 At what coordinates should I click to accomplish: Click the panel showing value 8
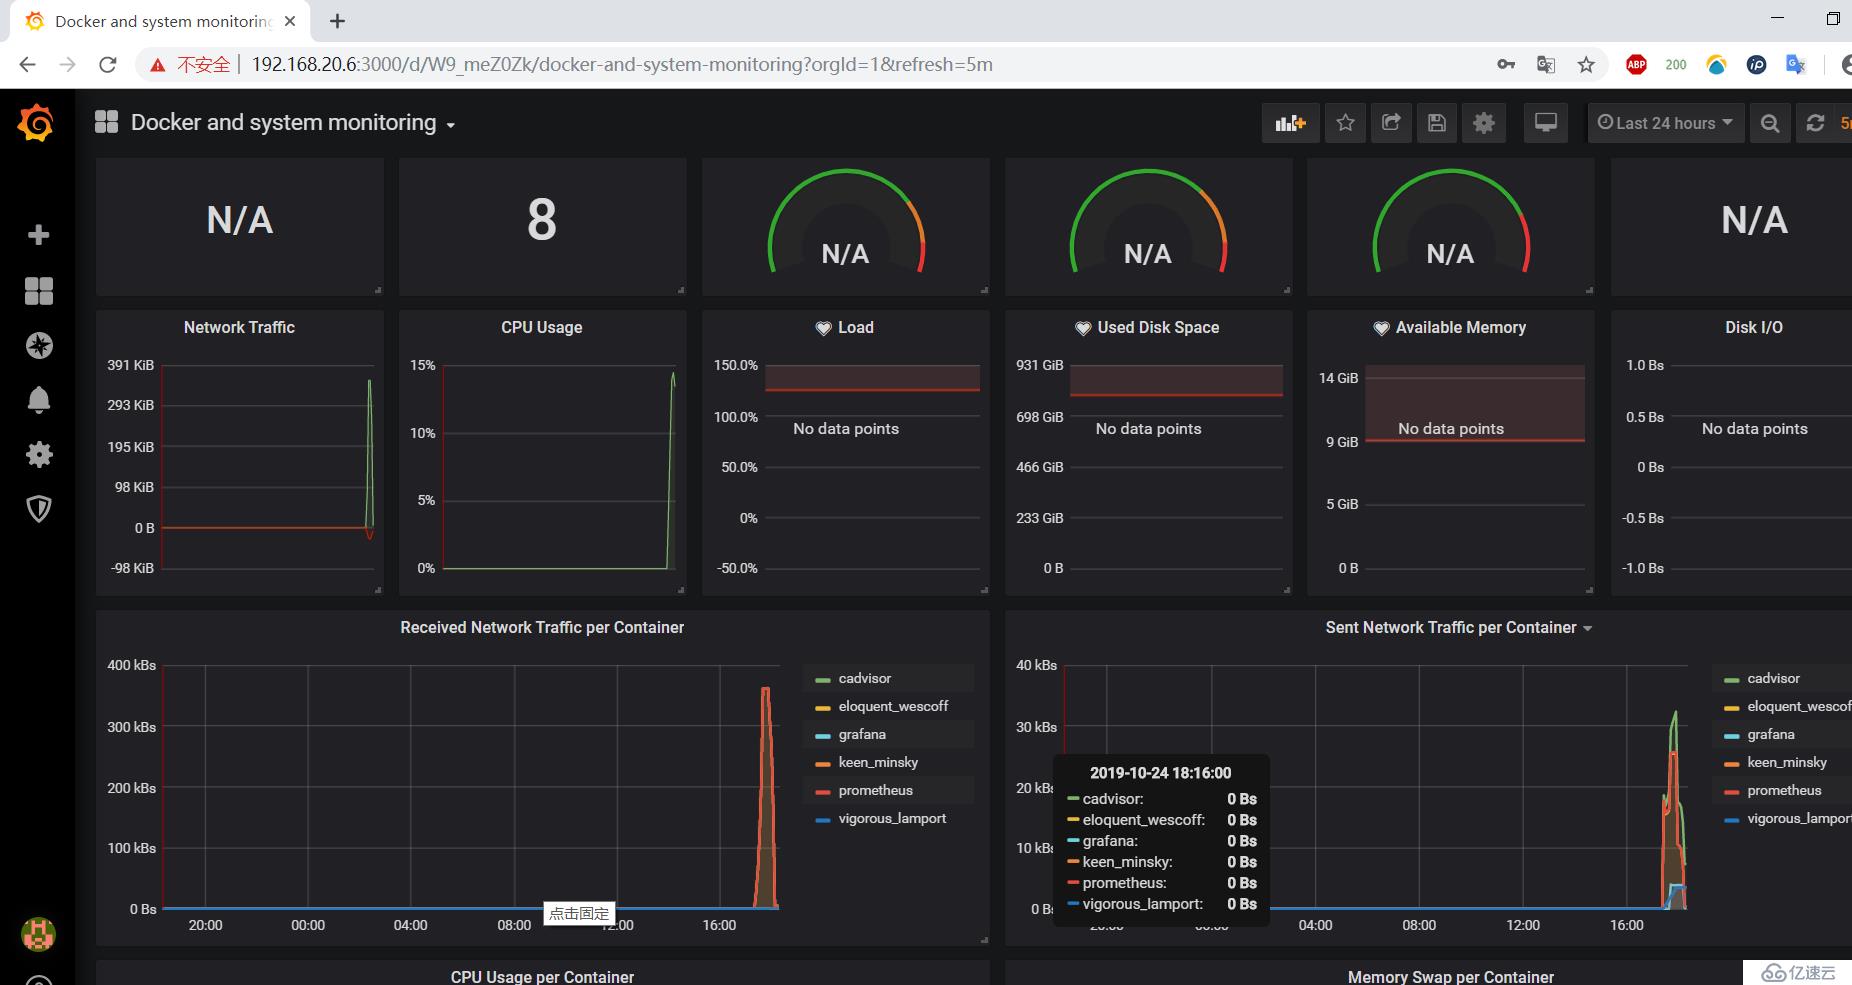point(542,226)
